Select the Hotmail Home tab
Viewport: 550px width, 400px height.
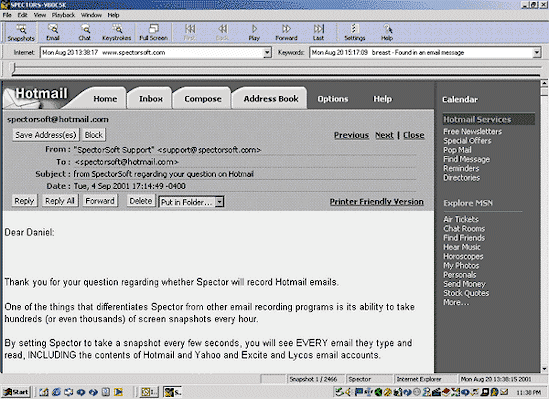(x=105, y=99)
